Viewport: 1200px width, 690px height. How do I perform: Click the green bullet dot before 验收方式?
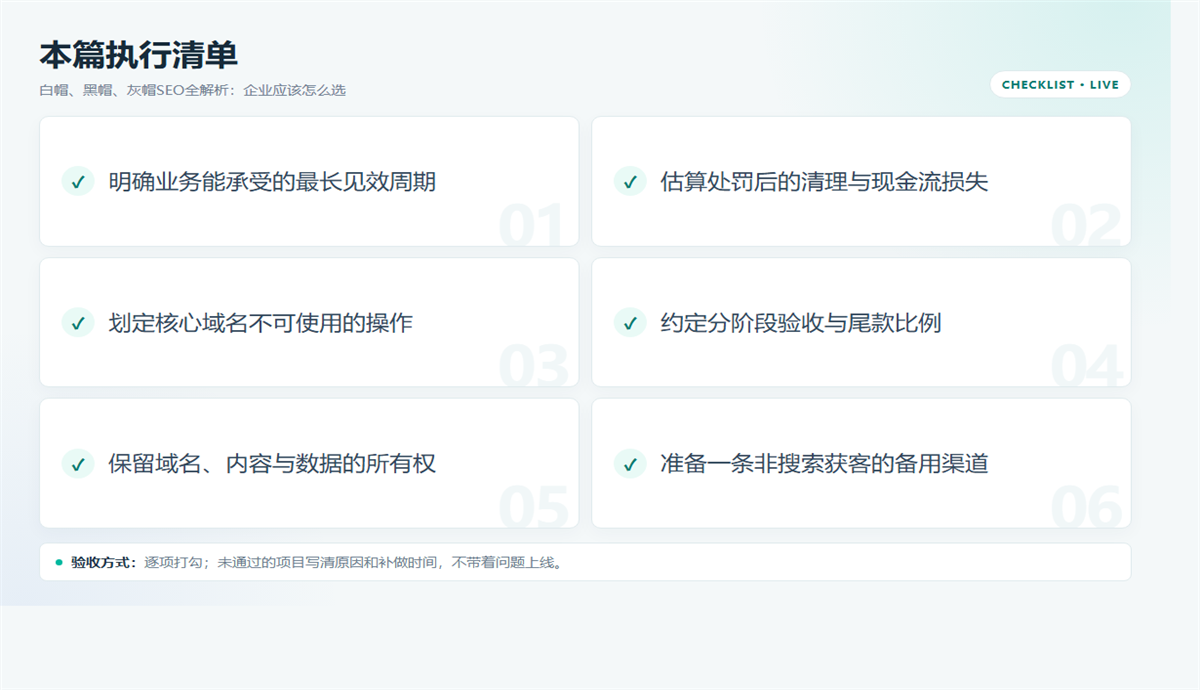pyautogui.click(x=59, y=562)
